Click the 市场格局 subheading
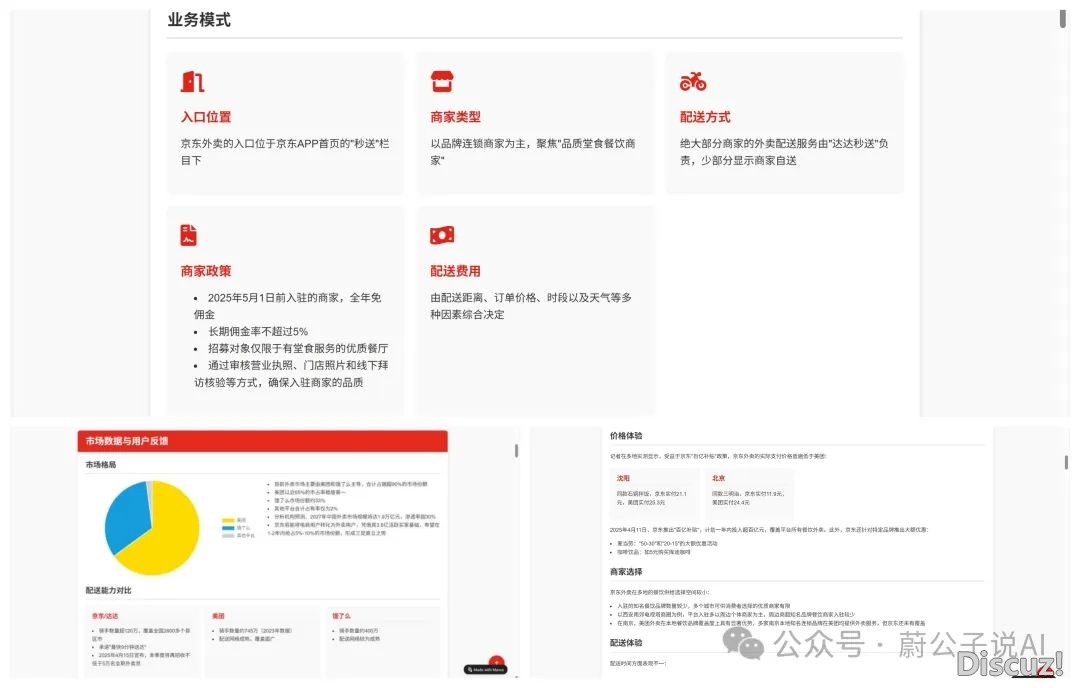The width and height of the screenshot is (1080, 688). pyautogui.click(x=101, y=465)
